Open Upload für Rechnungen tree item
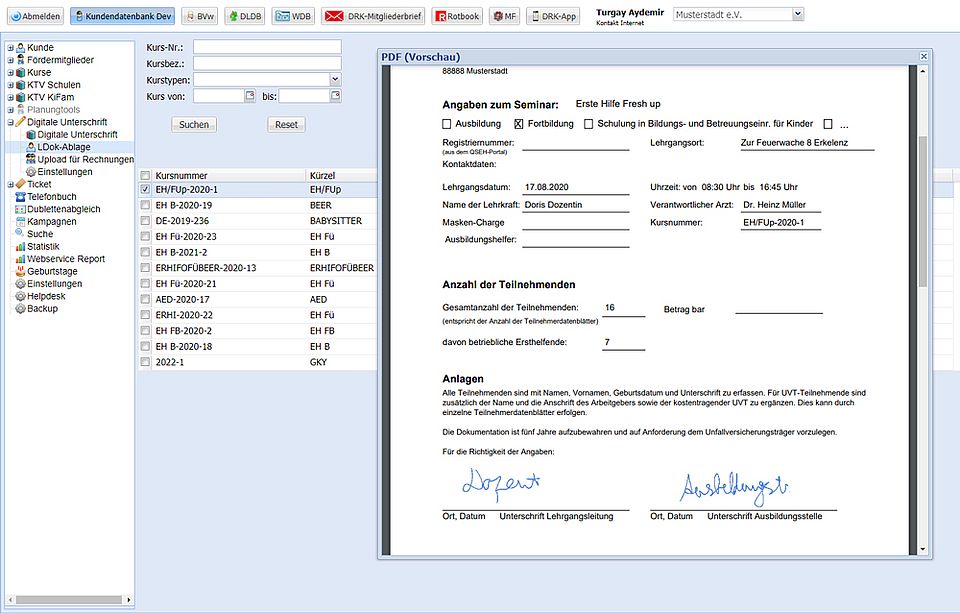 [85, 159]
